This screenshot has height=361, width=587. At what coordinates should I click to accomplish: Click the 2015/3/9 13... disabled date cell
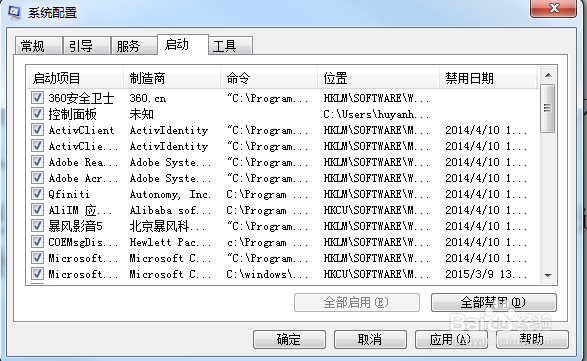pos(486,274)
